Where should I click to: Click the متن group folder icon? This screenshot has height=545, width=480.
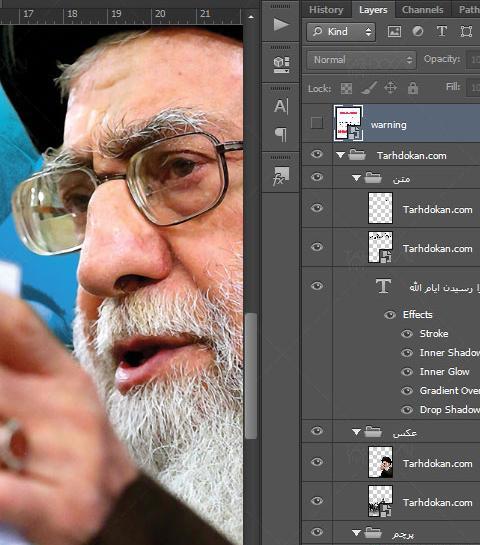coord(373,178)
